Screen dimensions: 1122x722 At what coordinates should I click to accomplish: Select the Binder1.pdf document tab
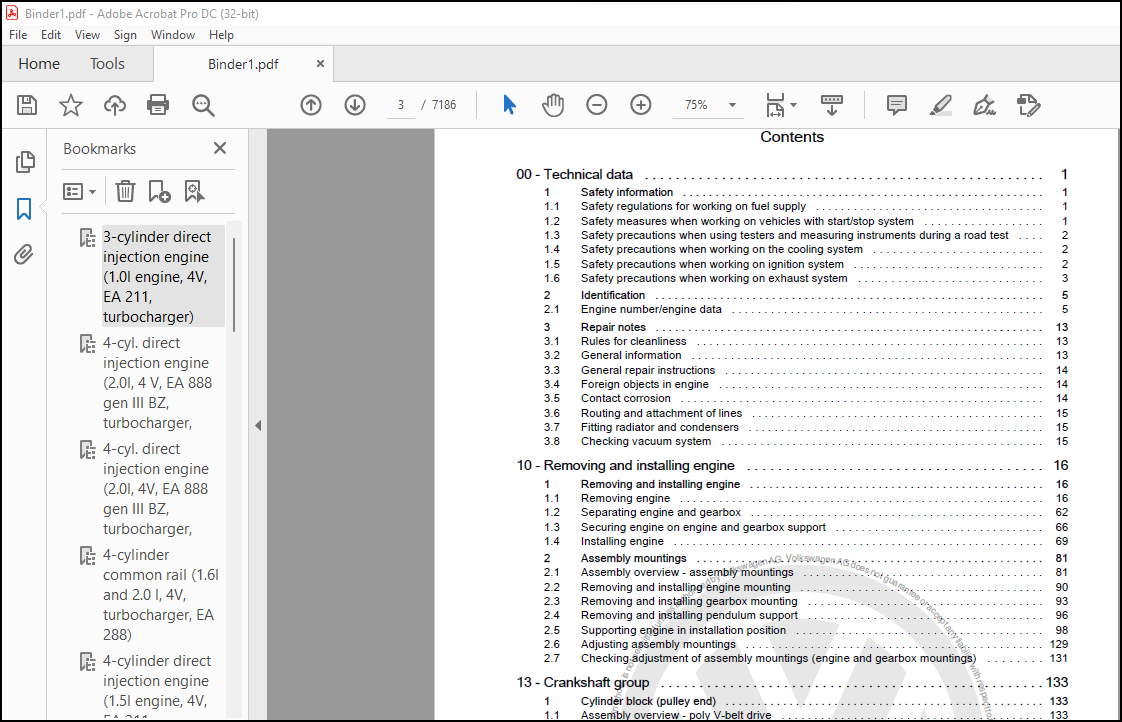[243, 64]
